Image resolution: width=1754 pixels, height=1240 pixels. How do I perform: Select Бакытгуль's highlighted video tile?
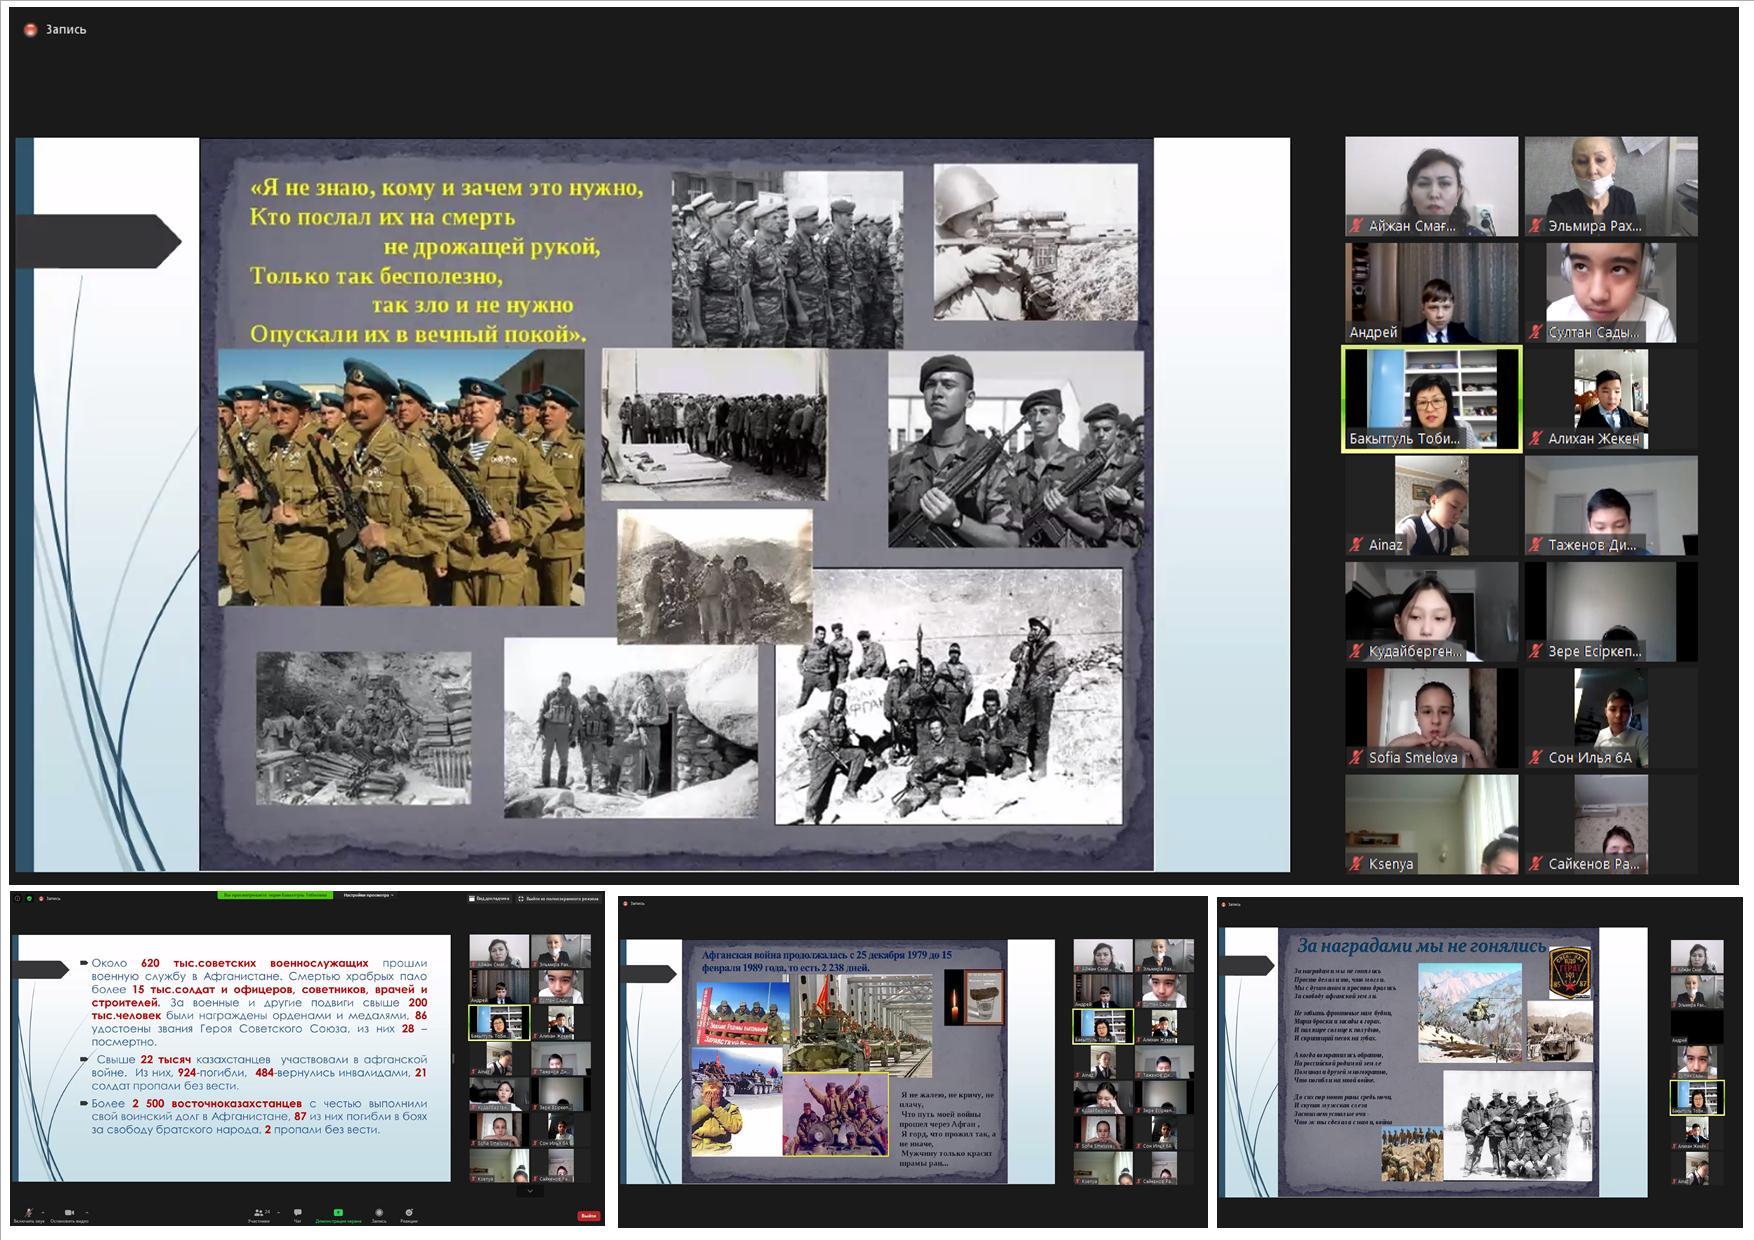tap(1432, 399)
